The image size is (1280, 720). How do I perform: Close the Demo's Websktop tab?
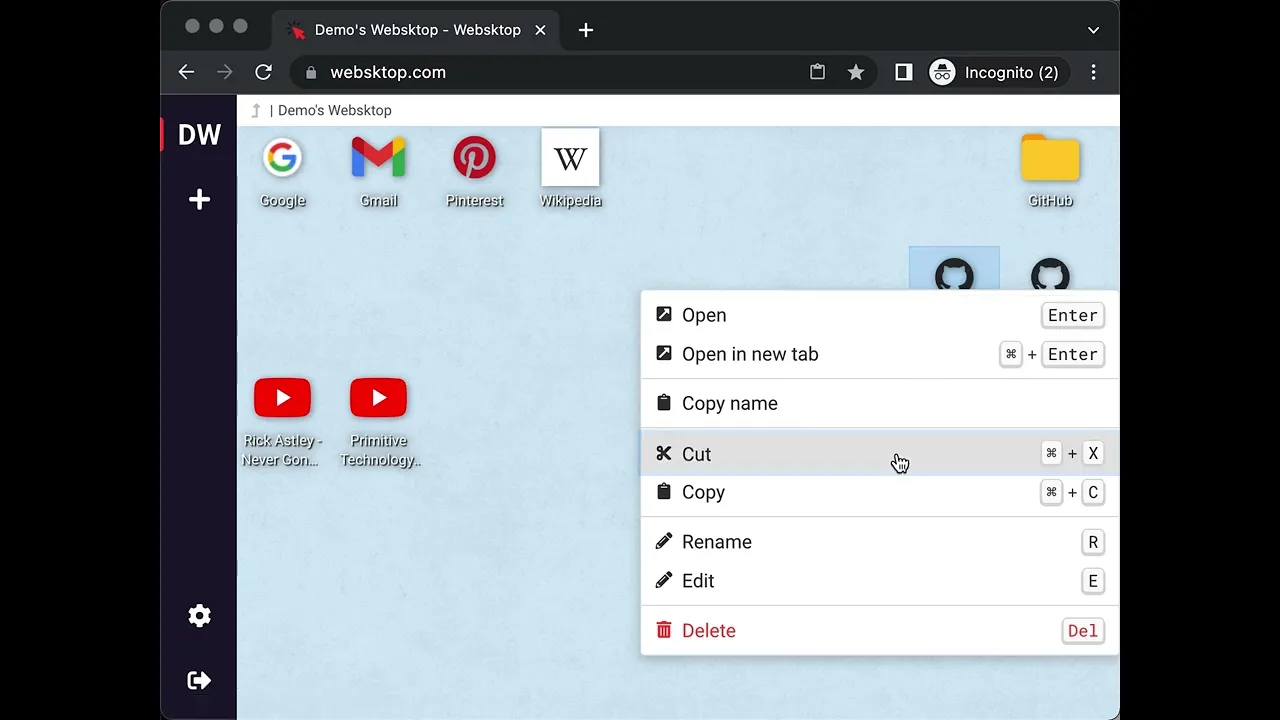(540, 30)
